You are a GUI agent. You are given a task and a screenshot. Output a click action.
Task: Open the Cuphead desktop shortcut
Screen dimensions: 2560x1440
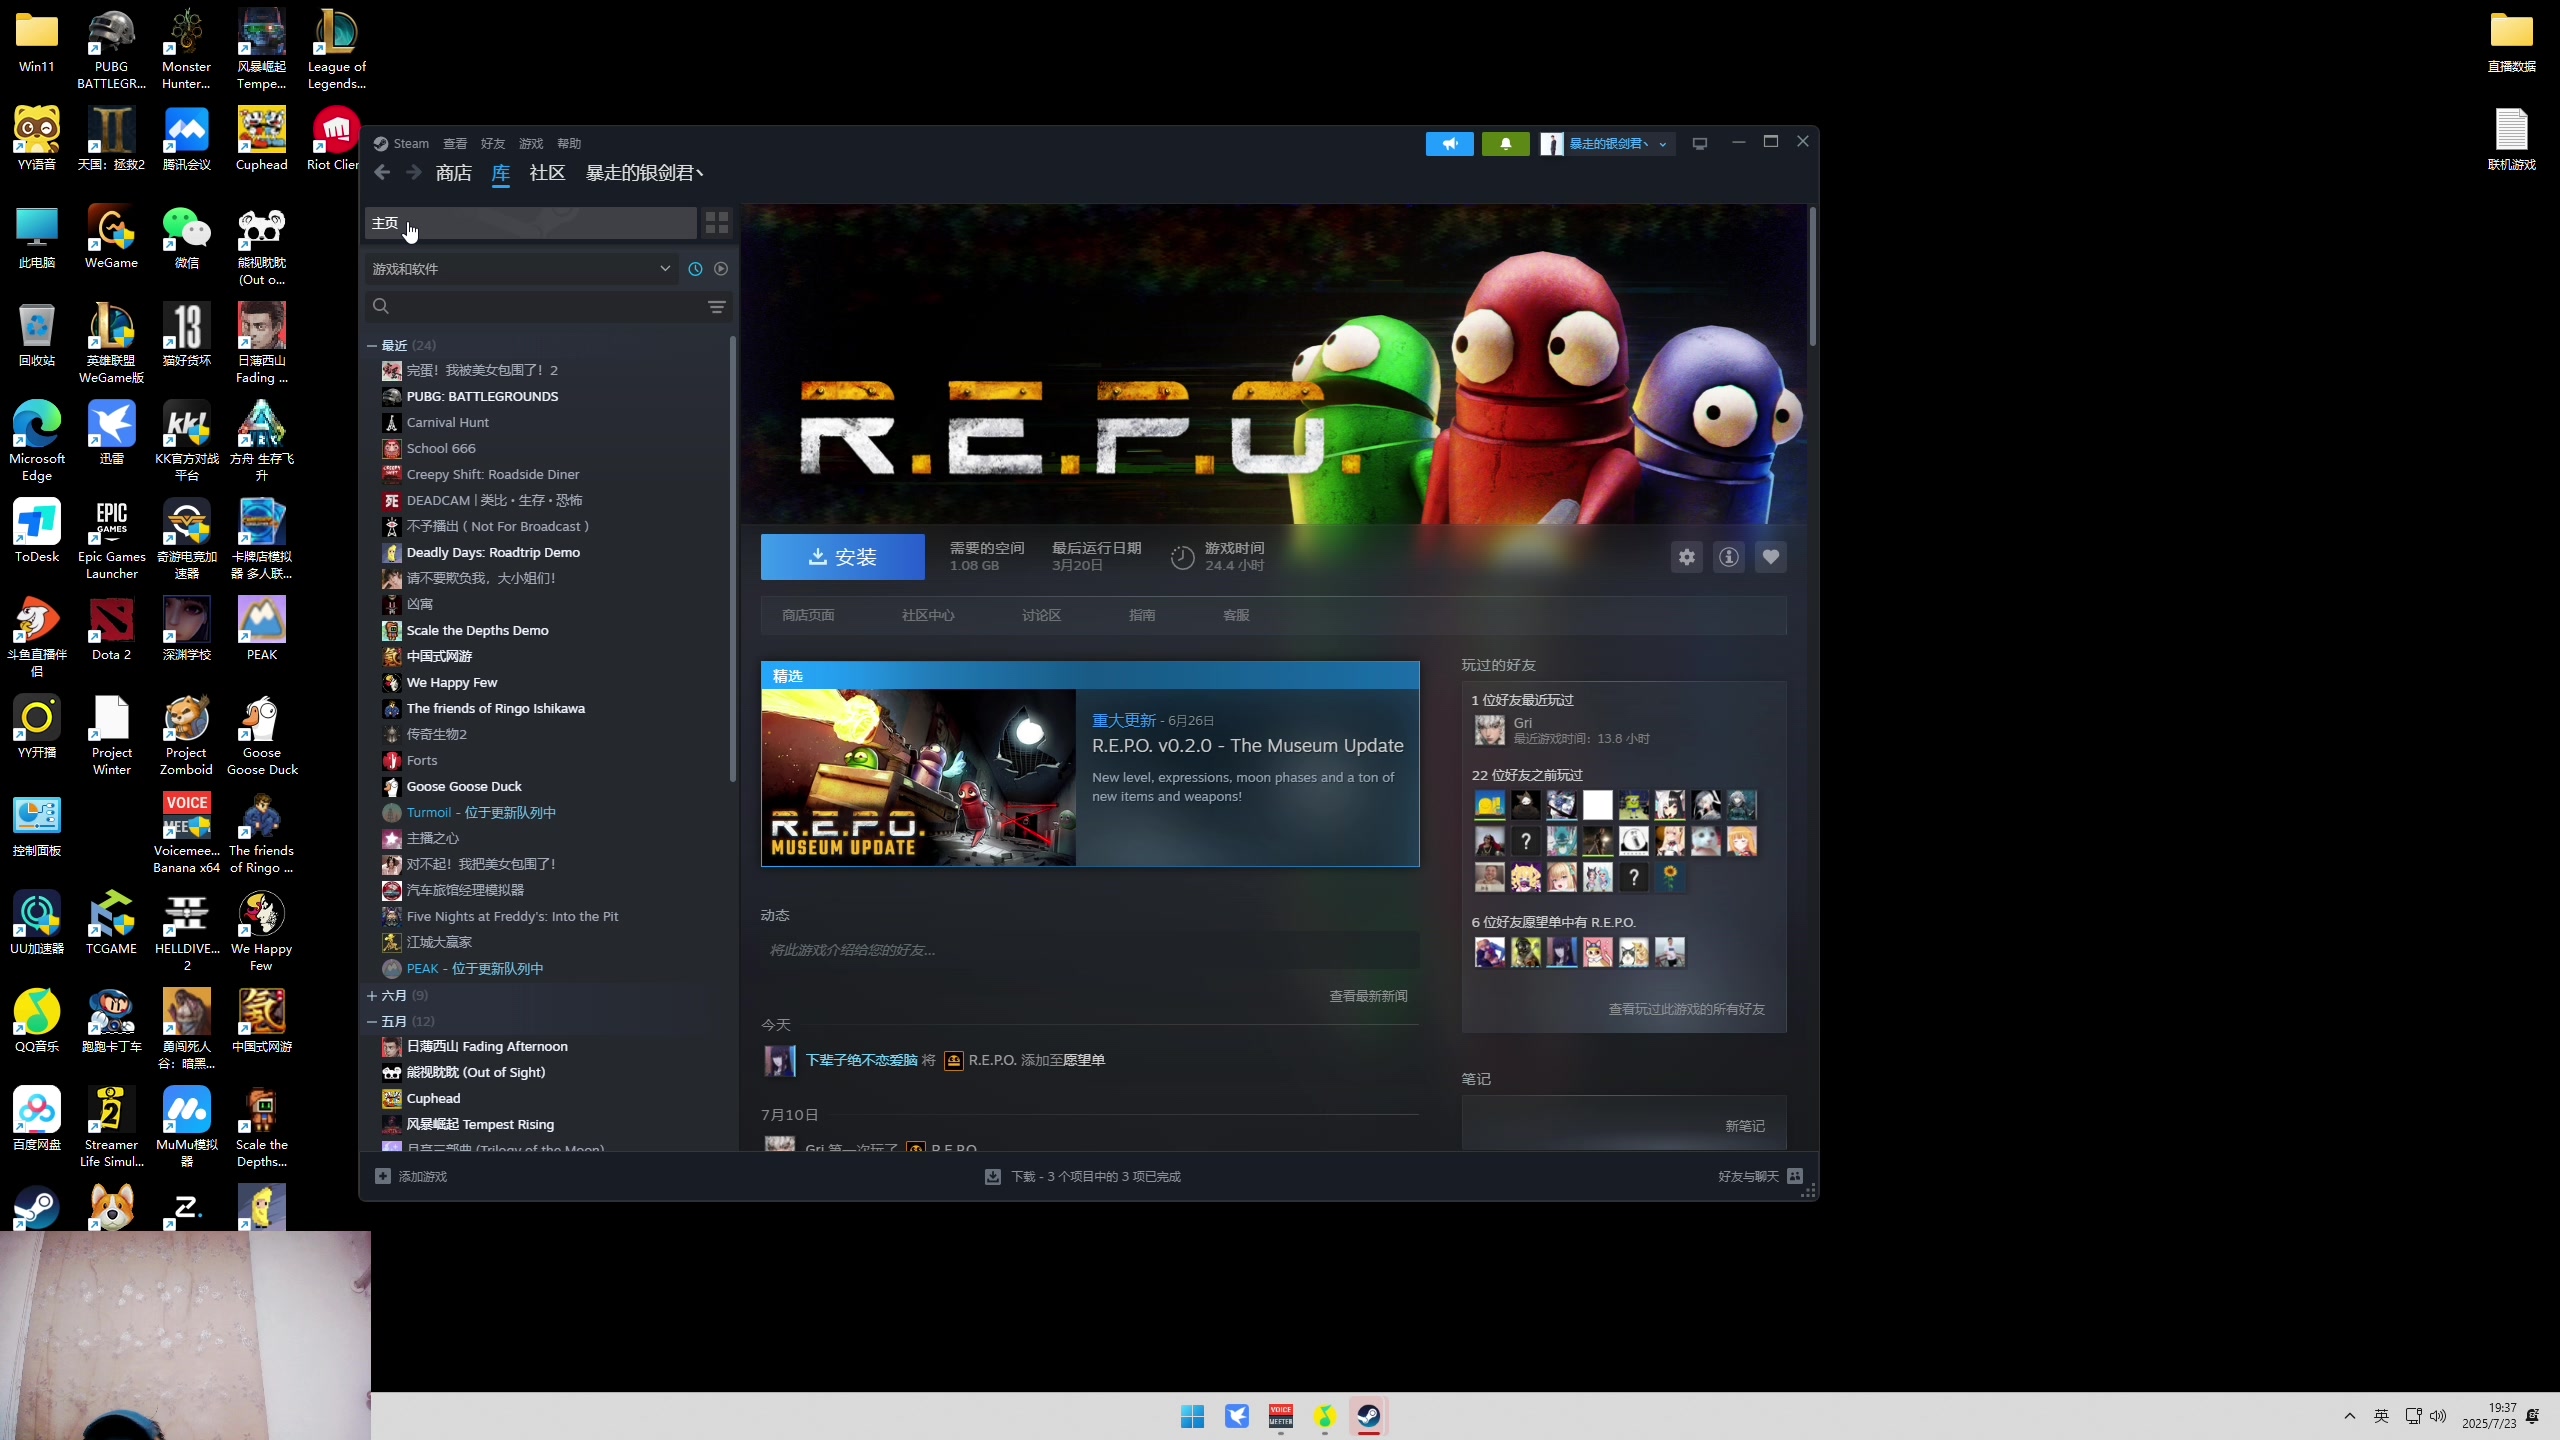(x=261, y=138)
